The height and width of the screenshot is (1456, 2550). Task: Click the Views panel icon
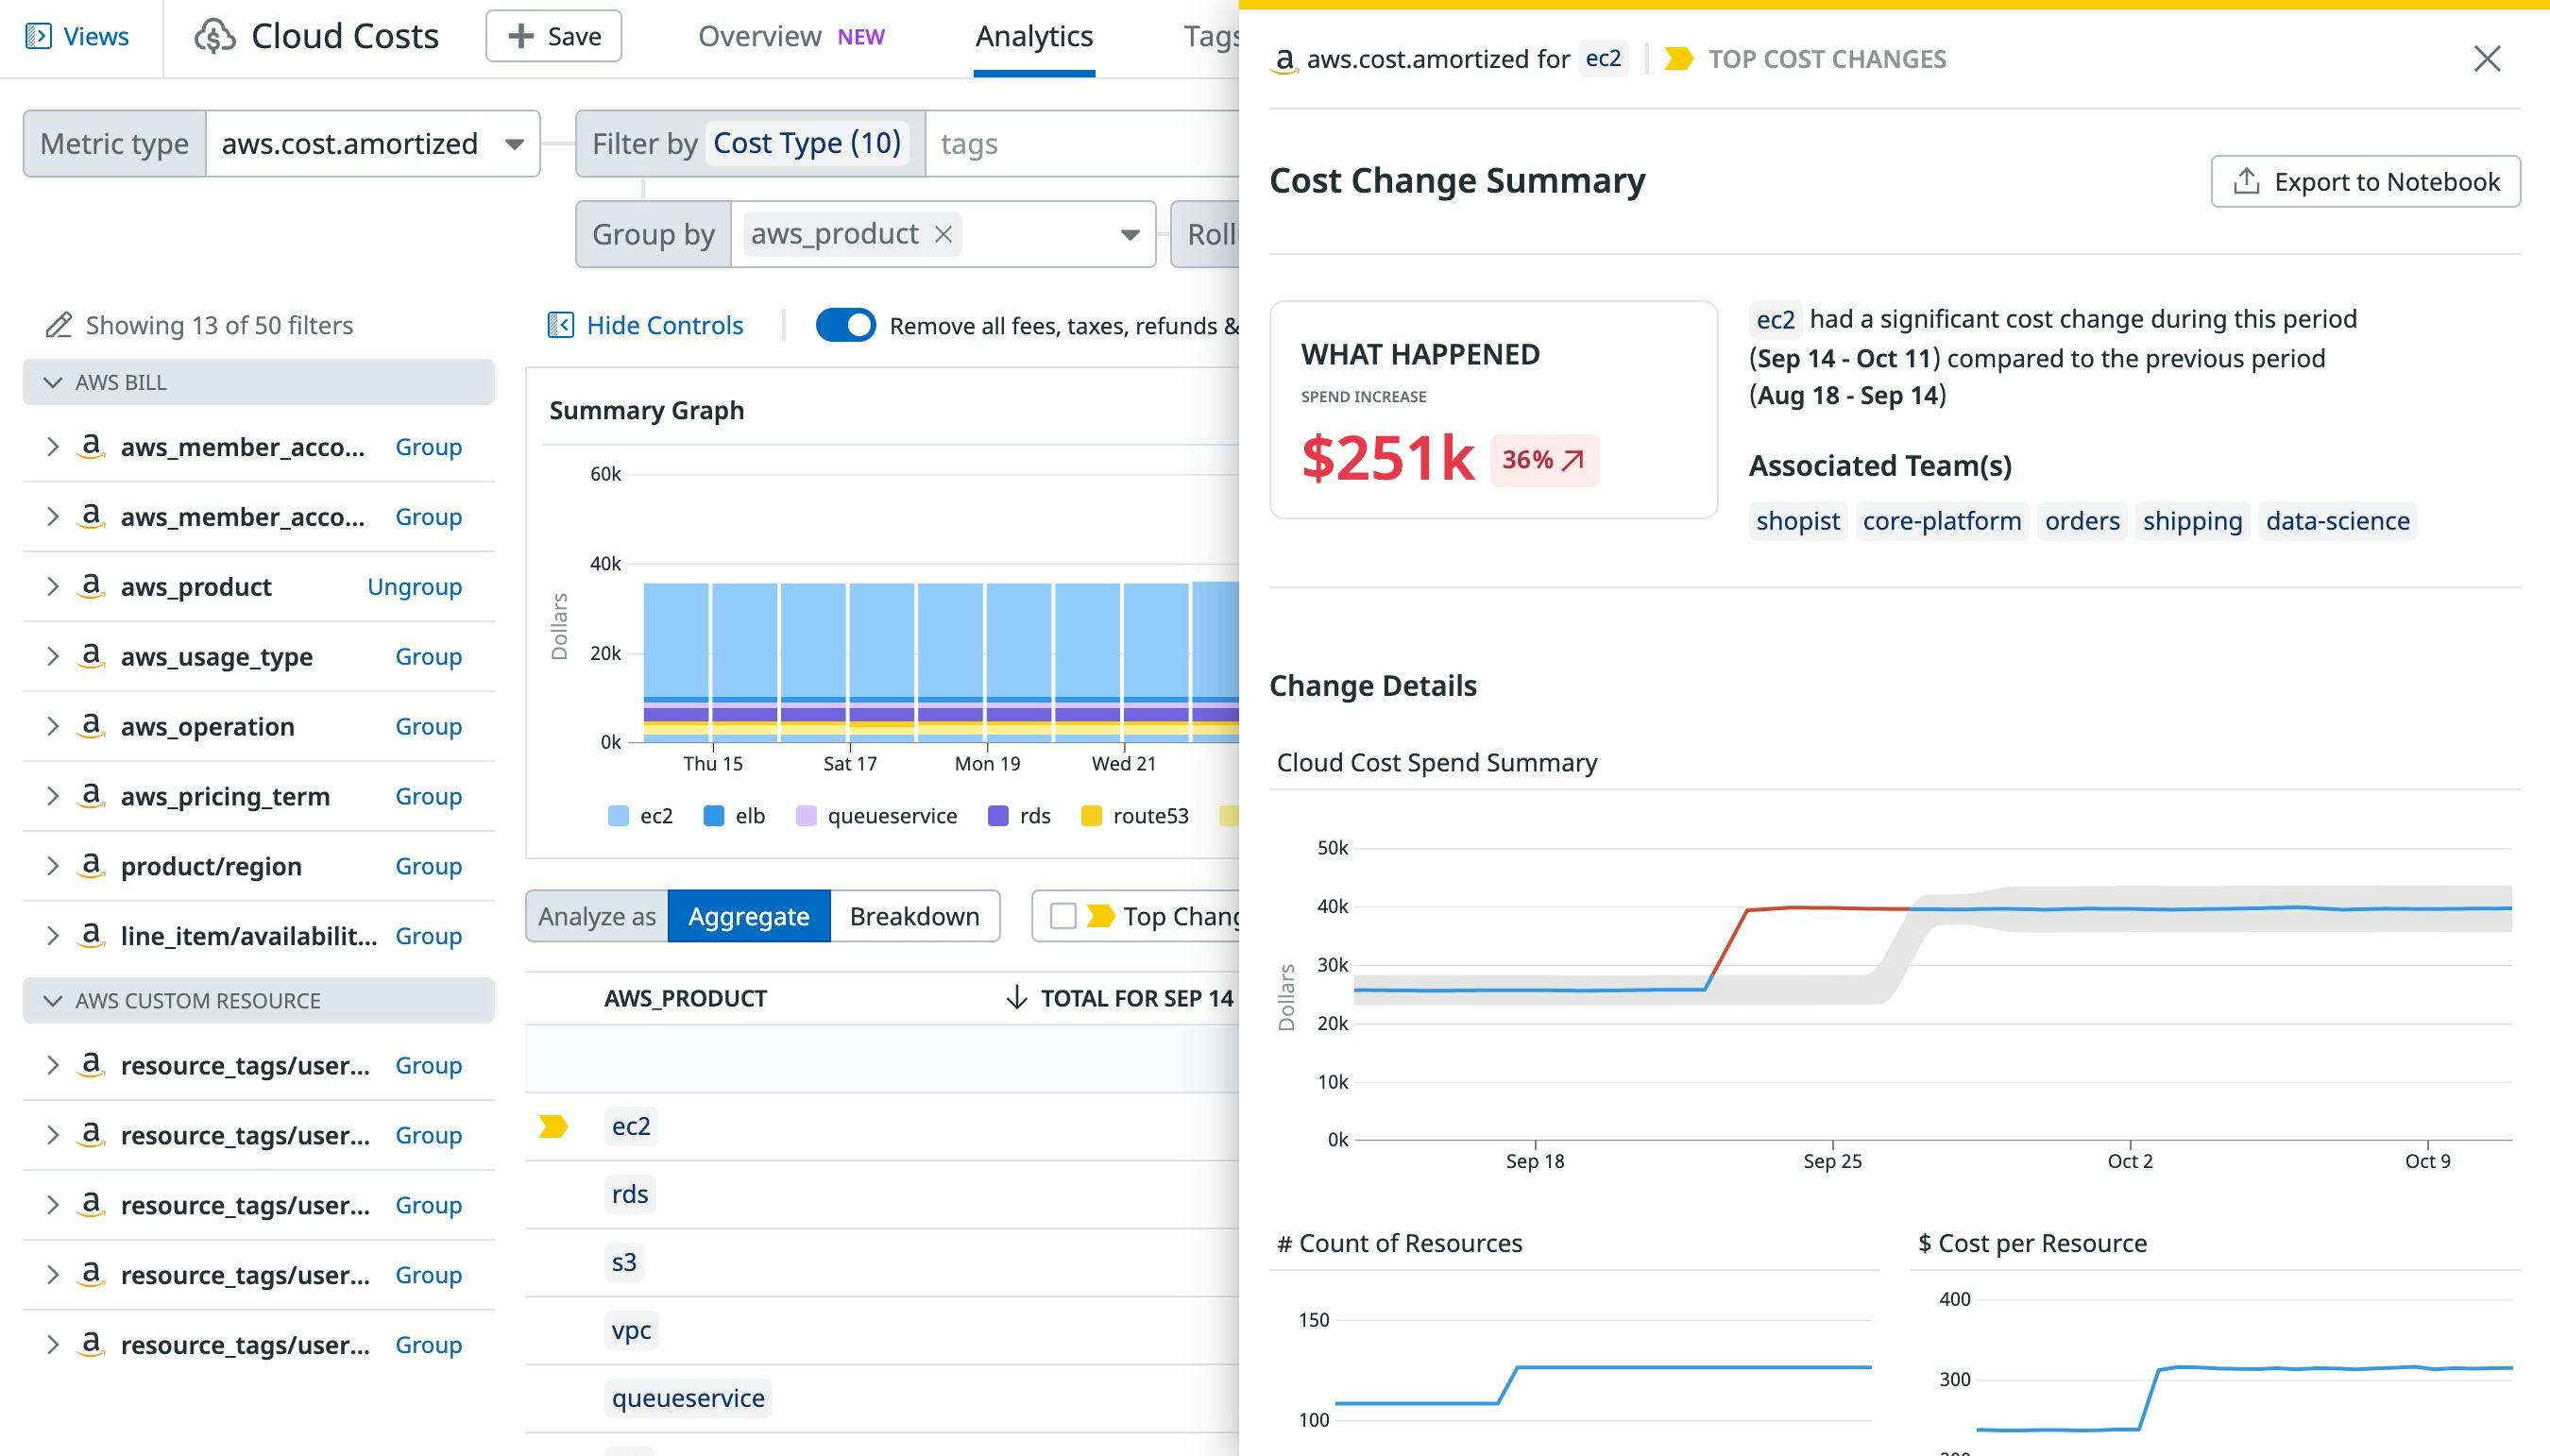pos(38,37)
